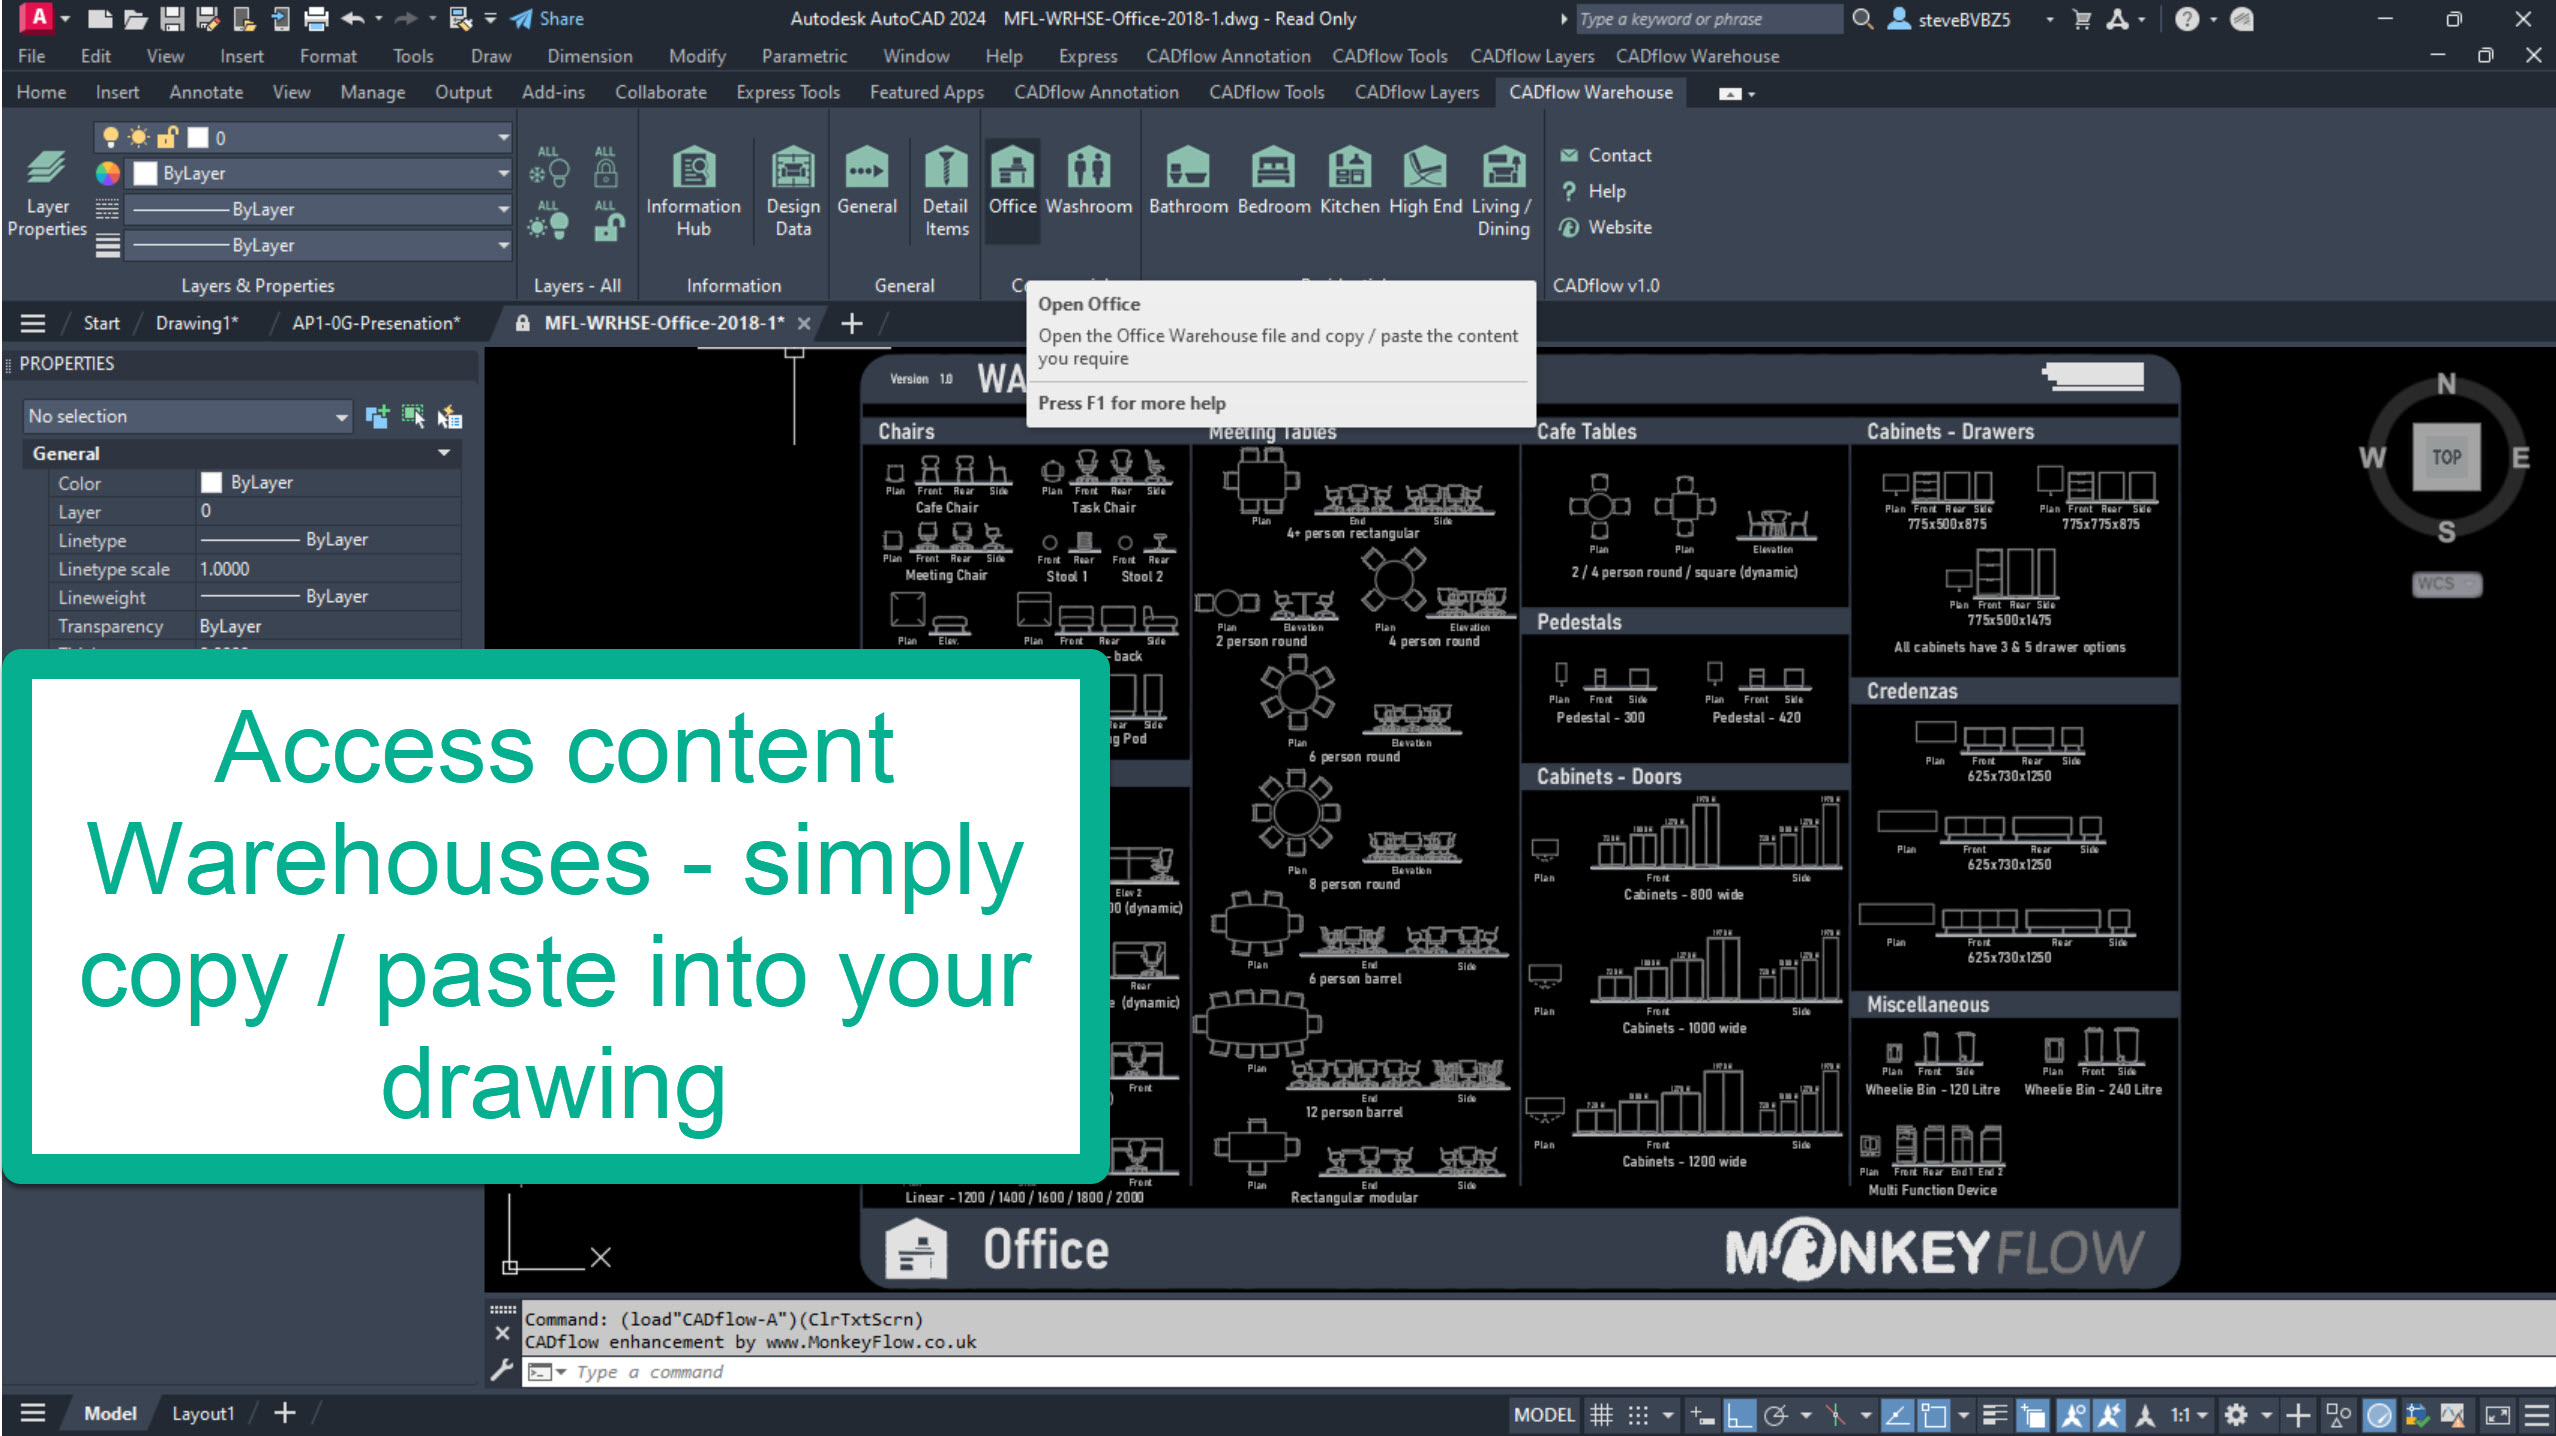Expand the No selection dropdown
This screenshot has width=2556, height=1436.
[x=341, y=417]
